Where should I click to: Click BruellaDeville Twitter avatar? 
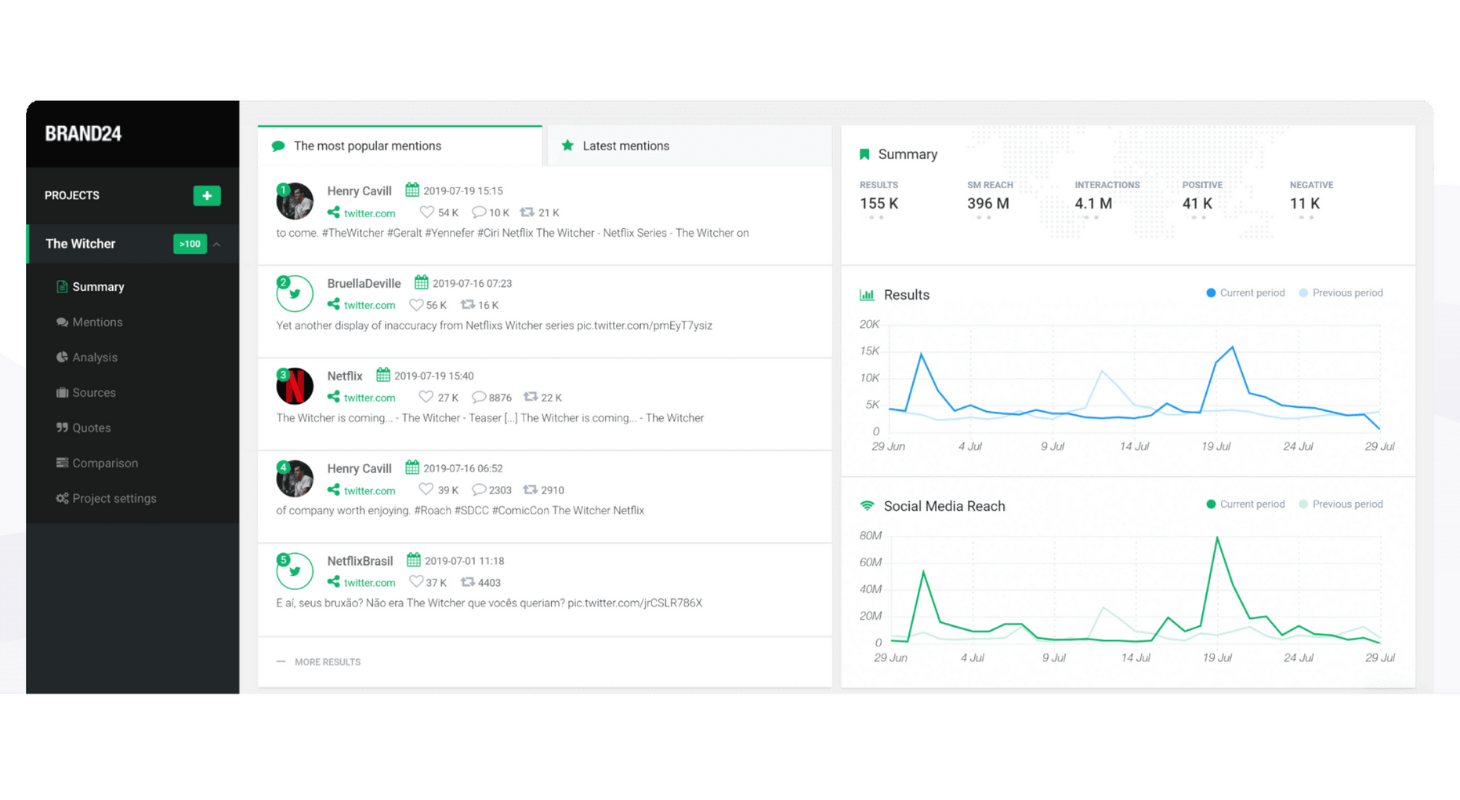295,294
